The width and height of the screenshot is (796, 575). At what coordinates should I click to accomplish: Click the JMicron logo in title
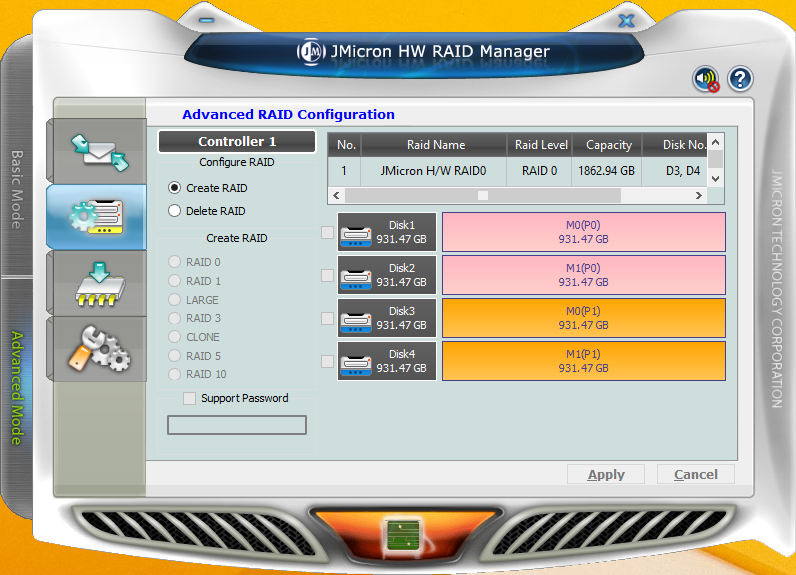(311, 51)
